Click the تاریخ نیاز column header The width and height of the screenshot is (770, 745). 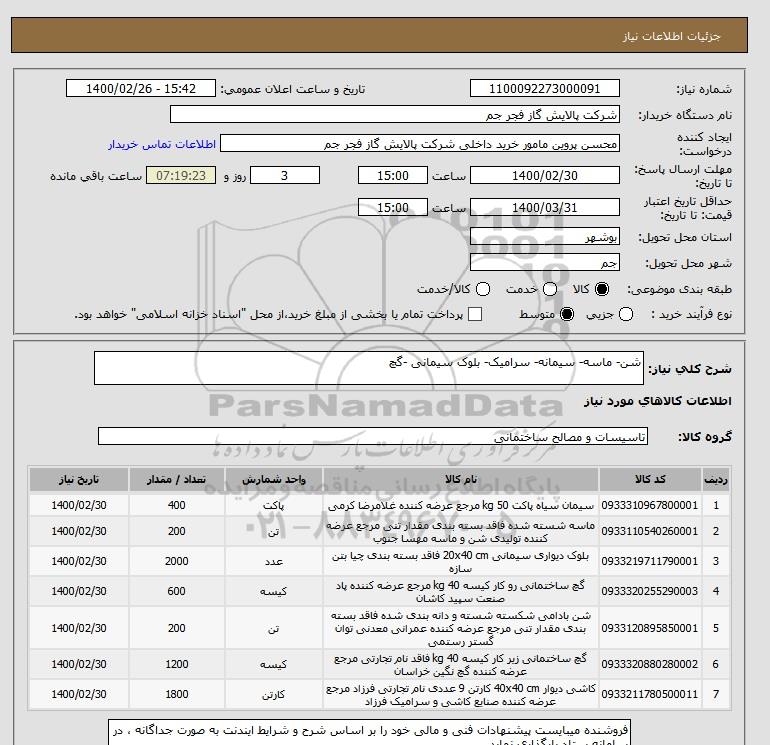coord(79,479)
